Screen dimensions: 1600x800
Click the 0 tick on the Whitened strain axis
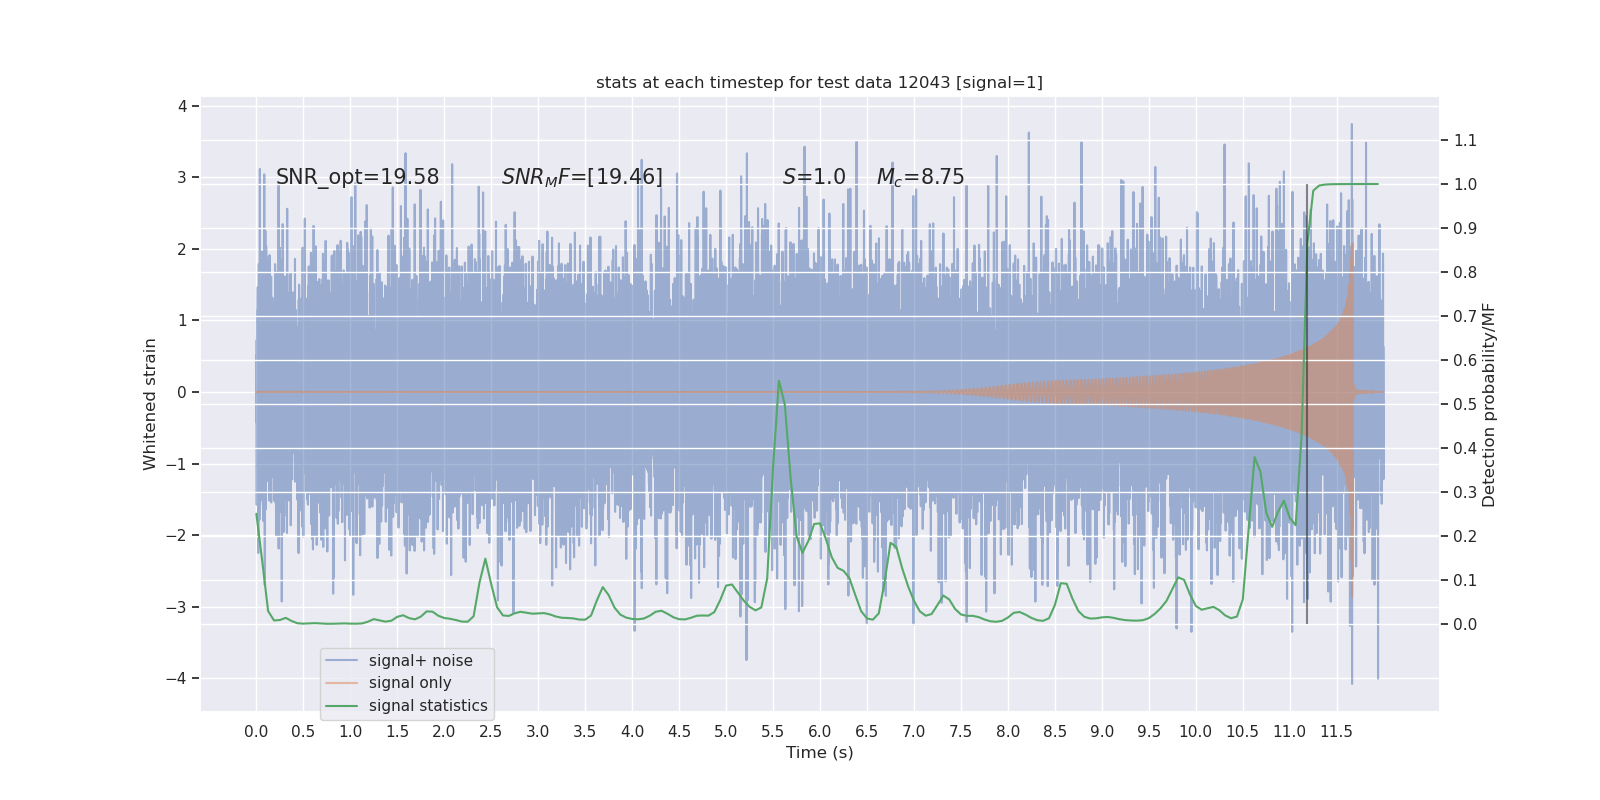[x=183, y=392]
